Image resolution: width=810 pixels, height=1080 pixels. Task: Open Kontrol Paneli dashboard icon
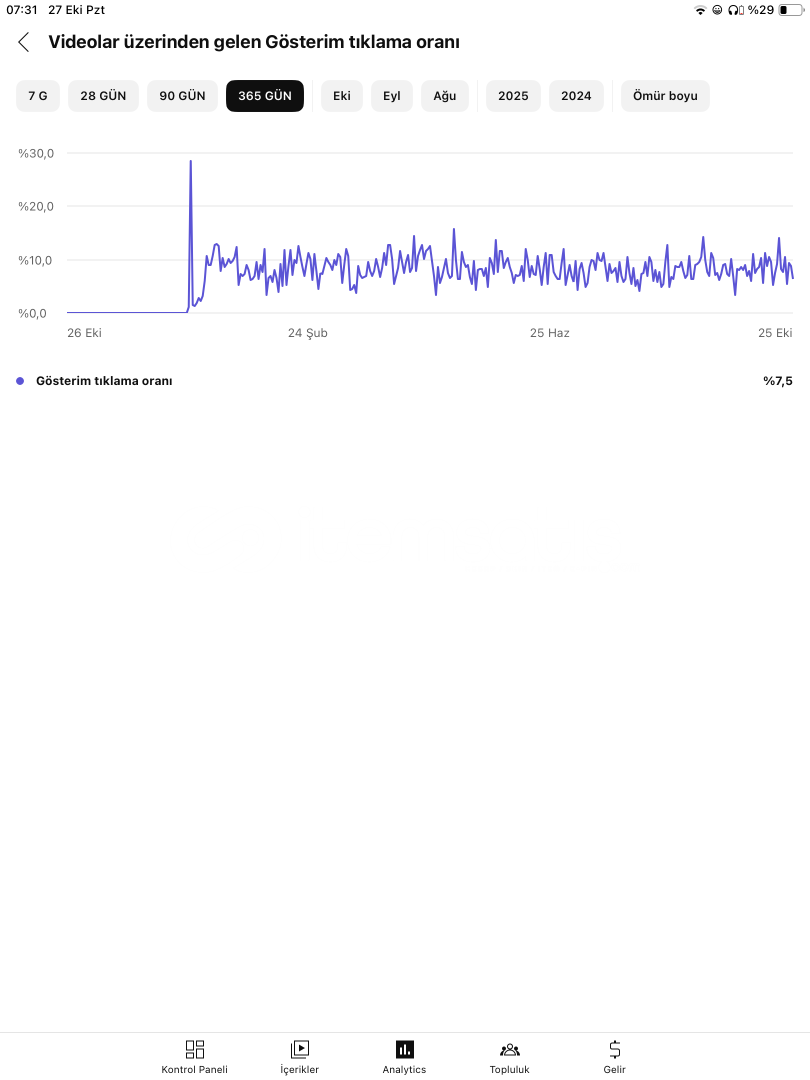click(195, 1049)
